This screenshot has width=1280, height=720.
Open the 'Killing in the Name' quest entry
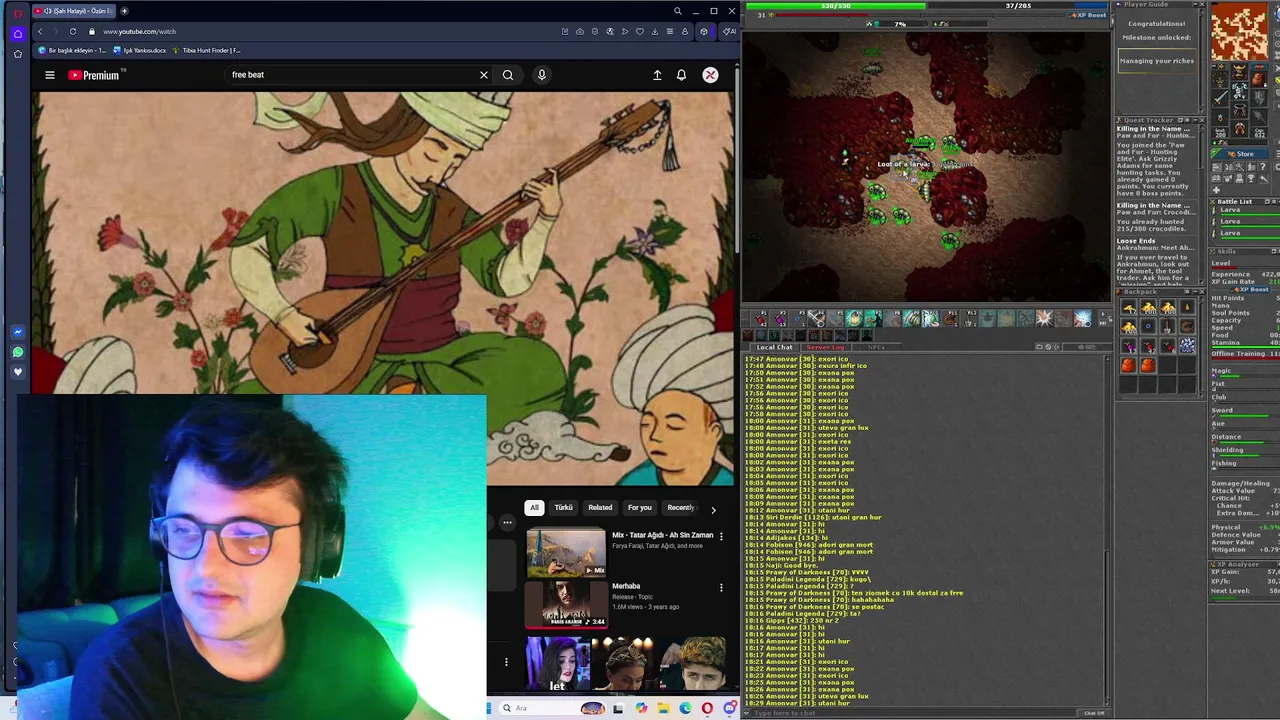1155,129
